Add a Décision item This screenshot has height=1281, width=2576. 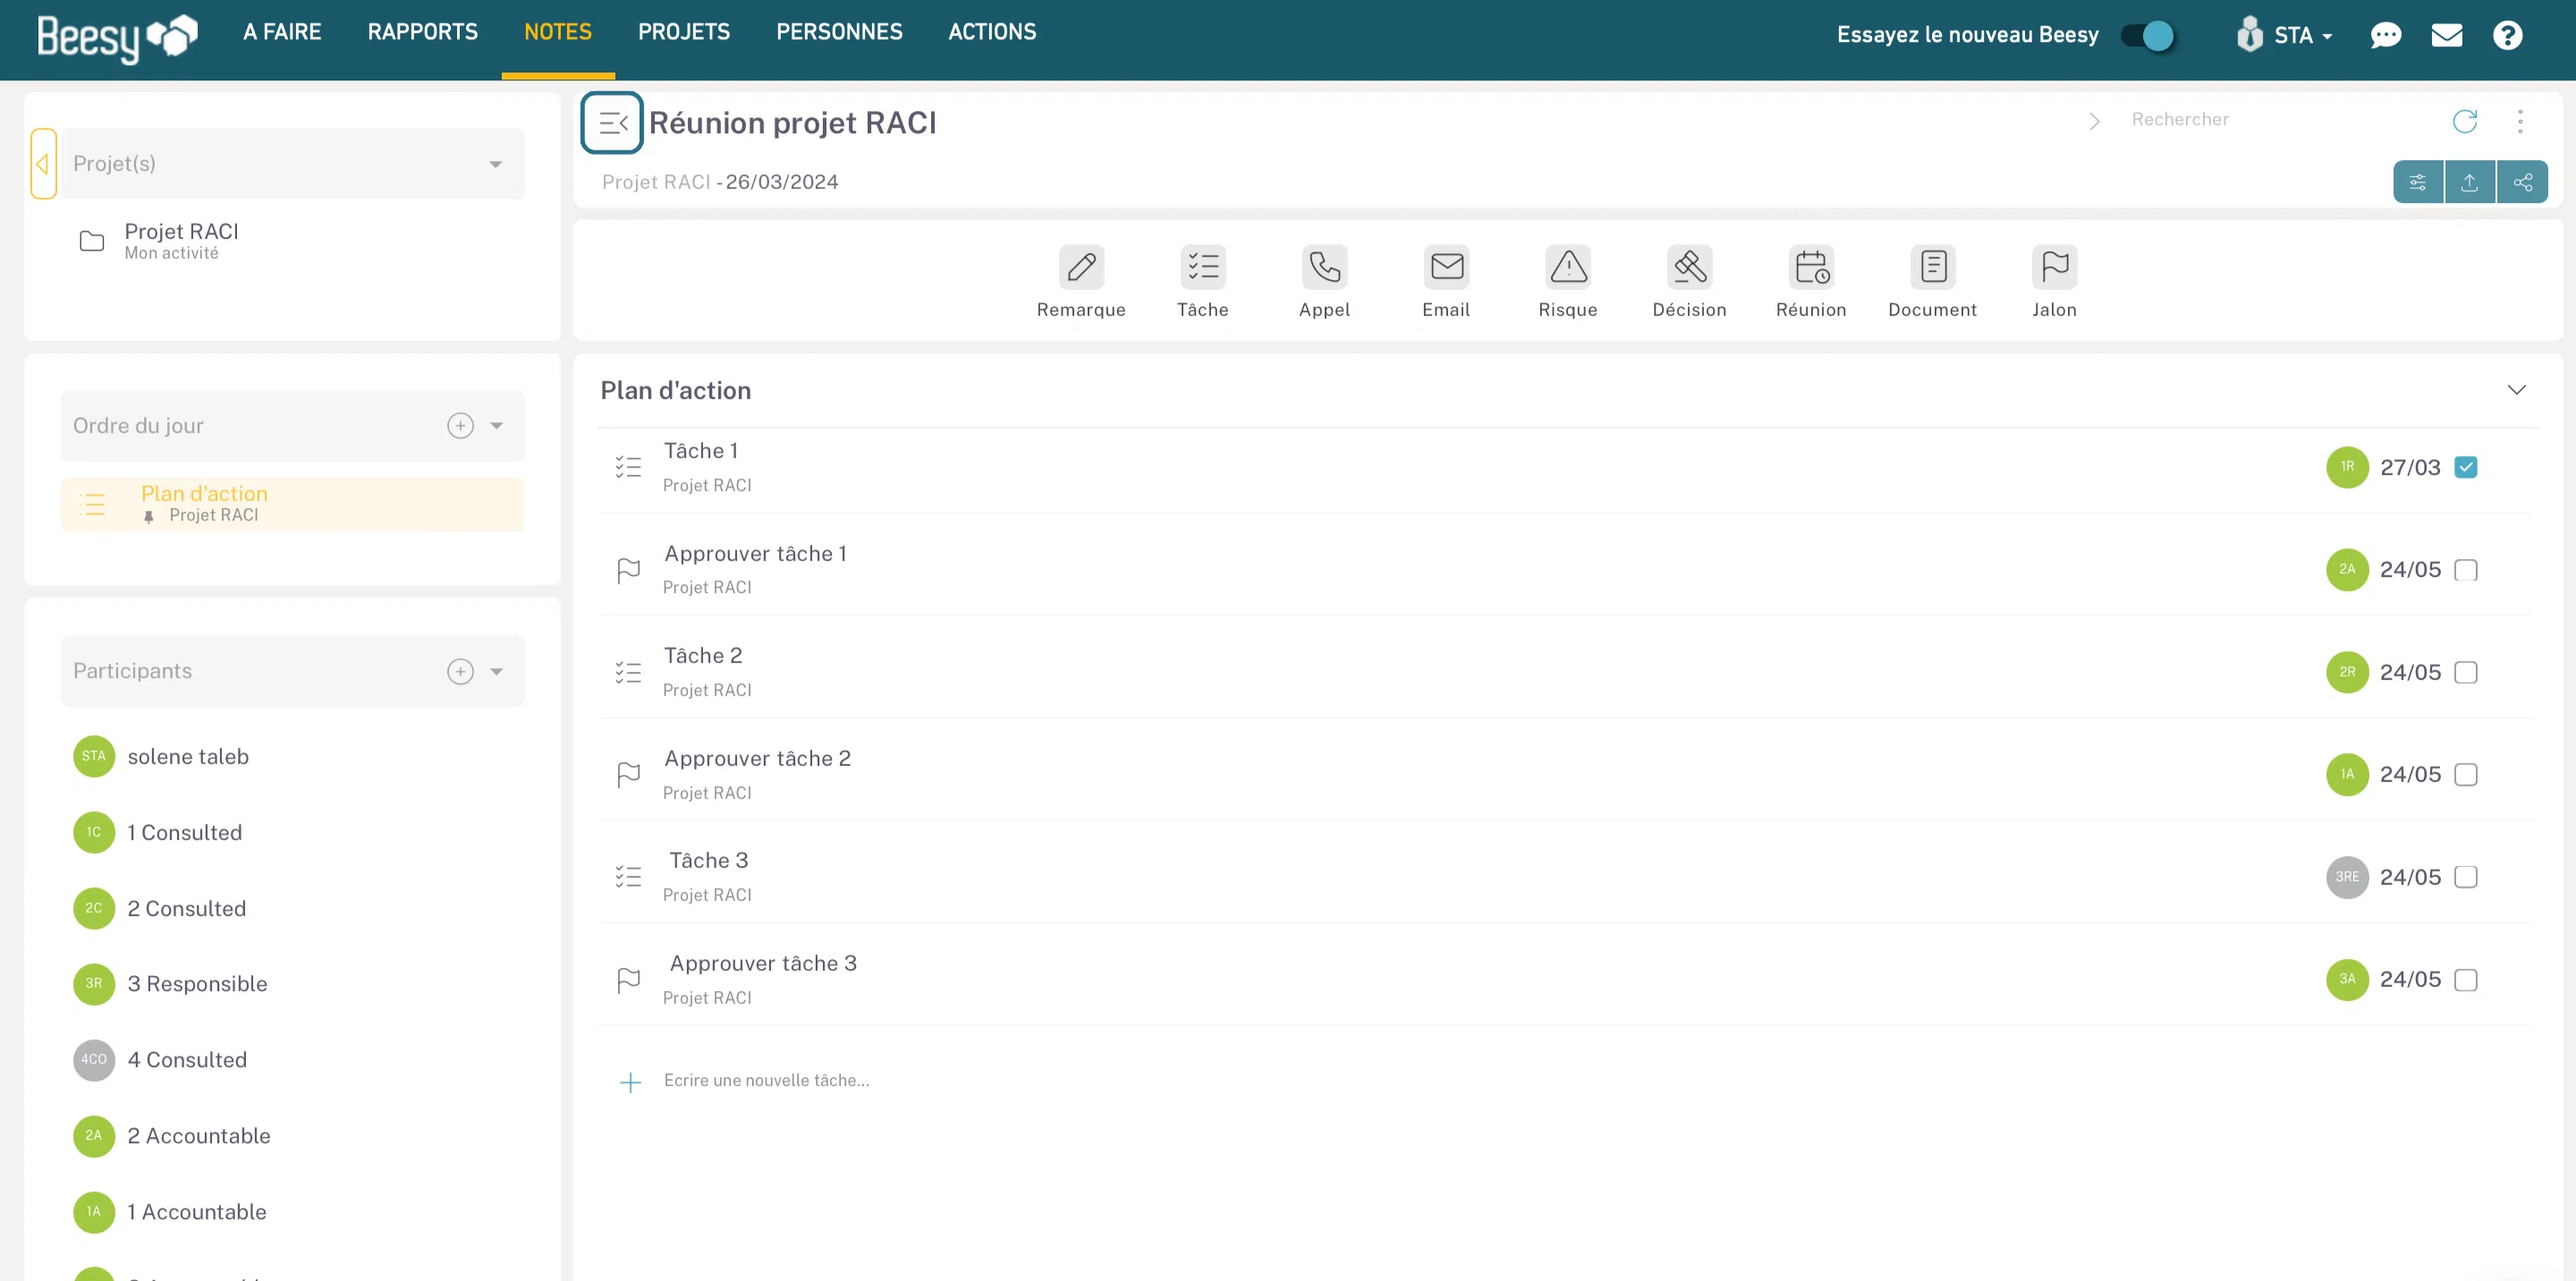point(1689,282)
